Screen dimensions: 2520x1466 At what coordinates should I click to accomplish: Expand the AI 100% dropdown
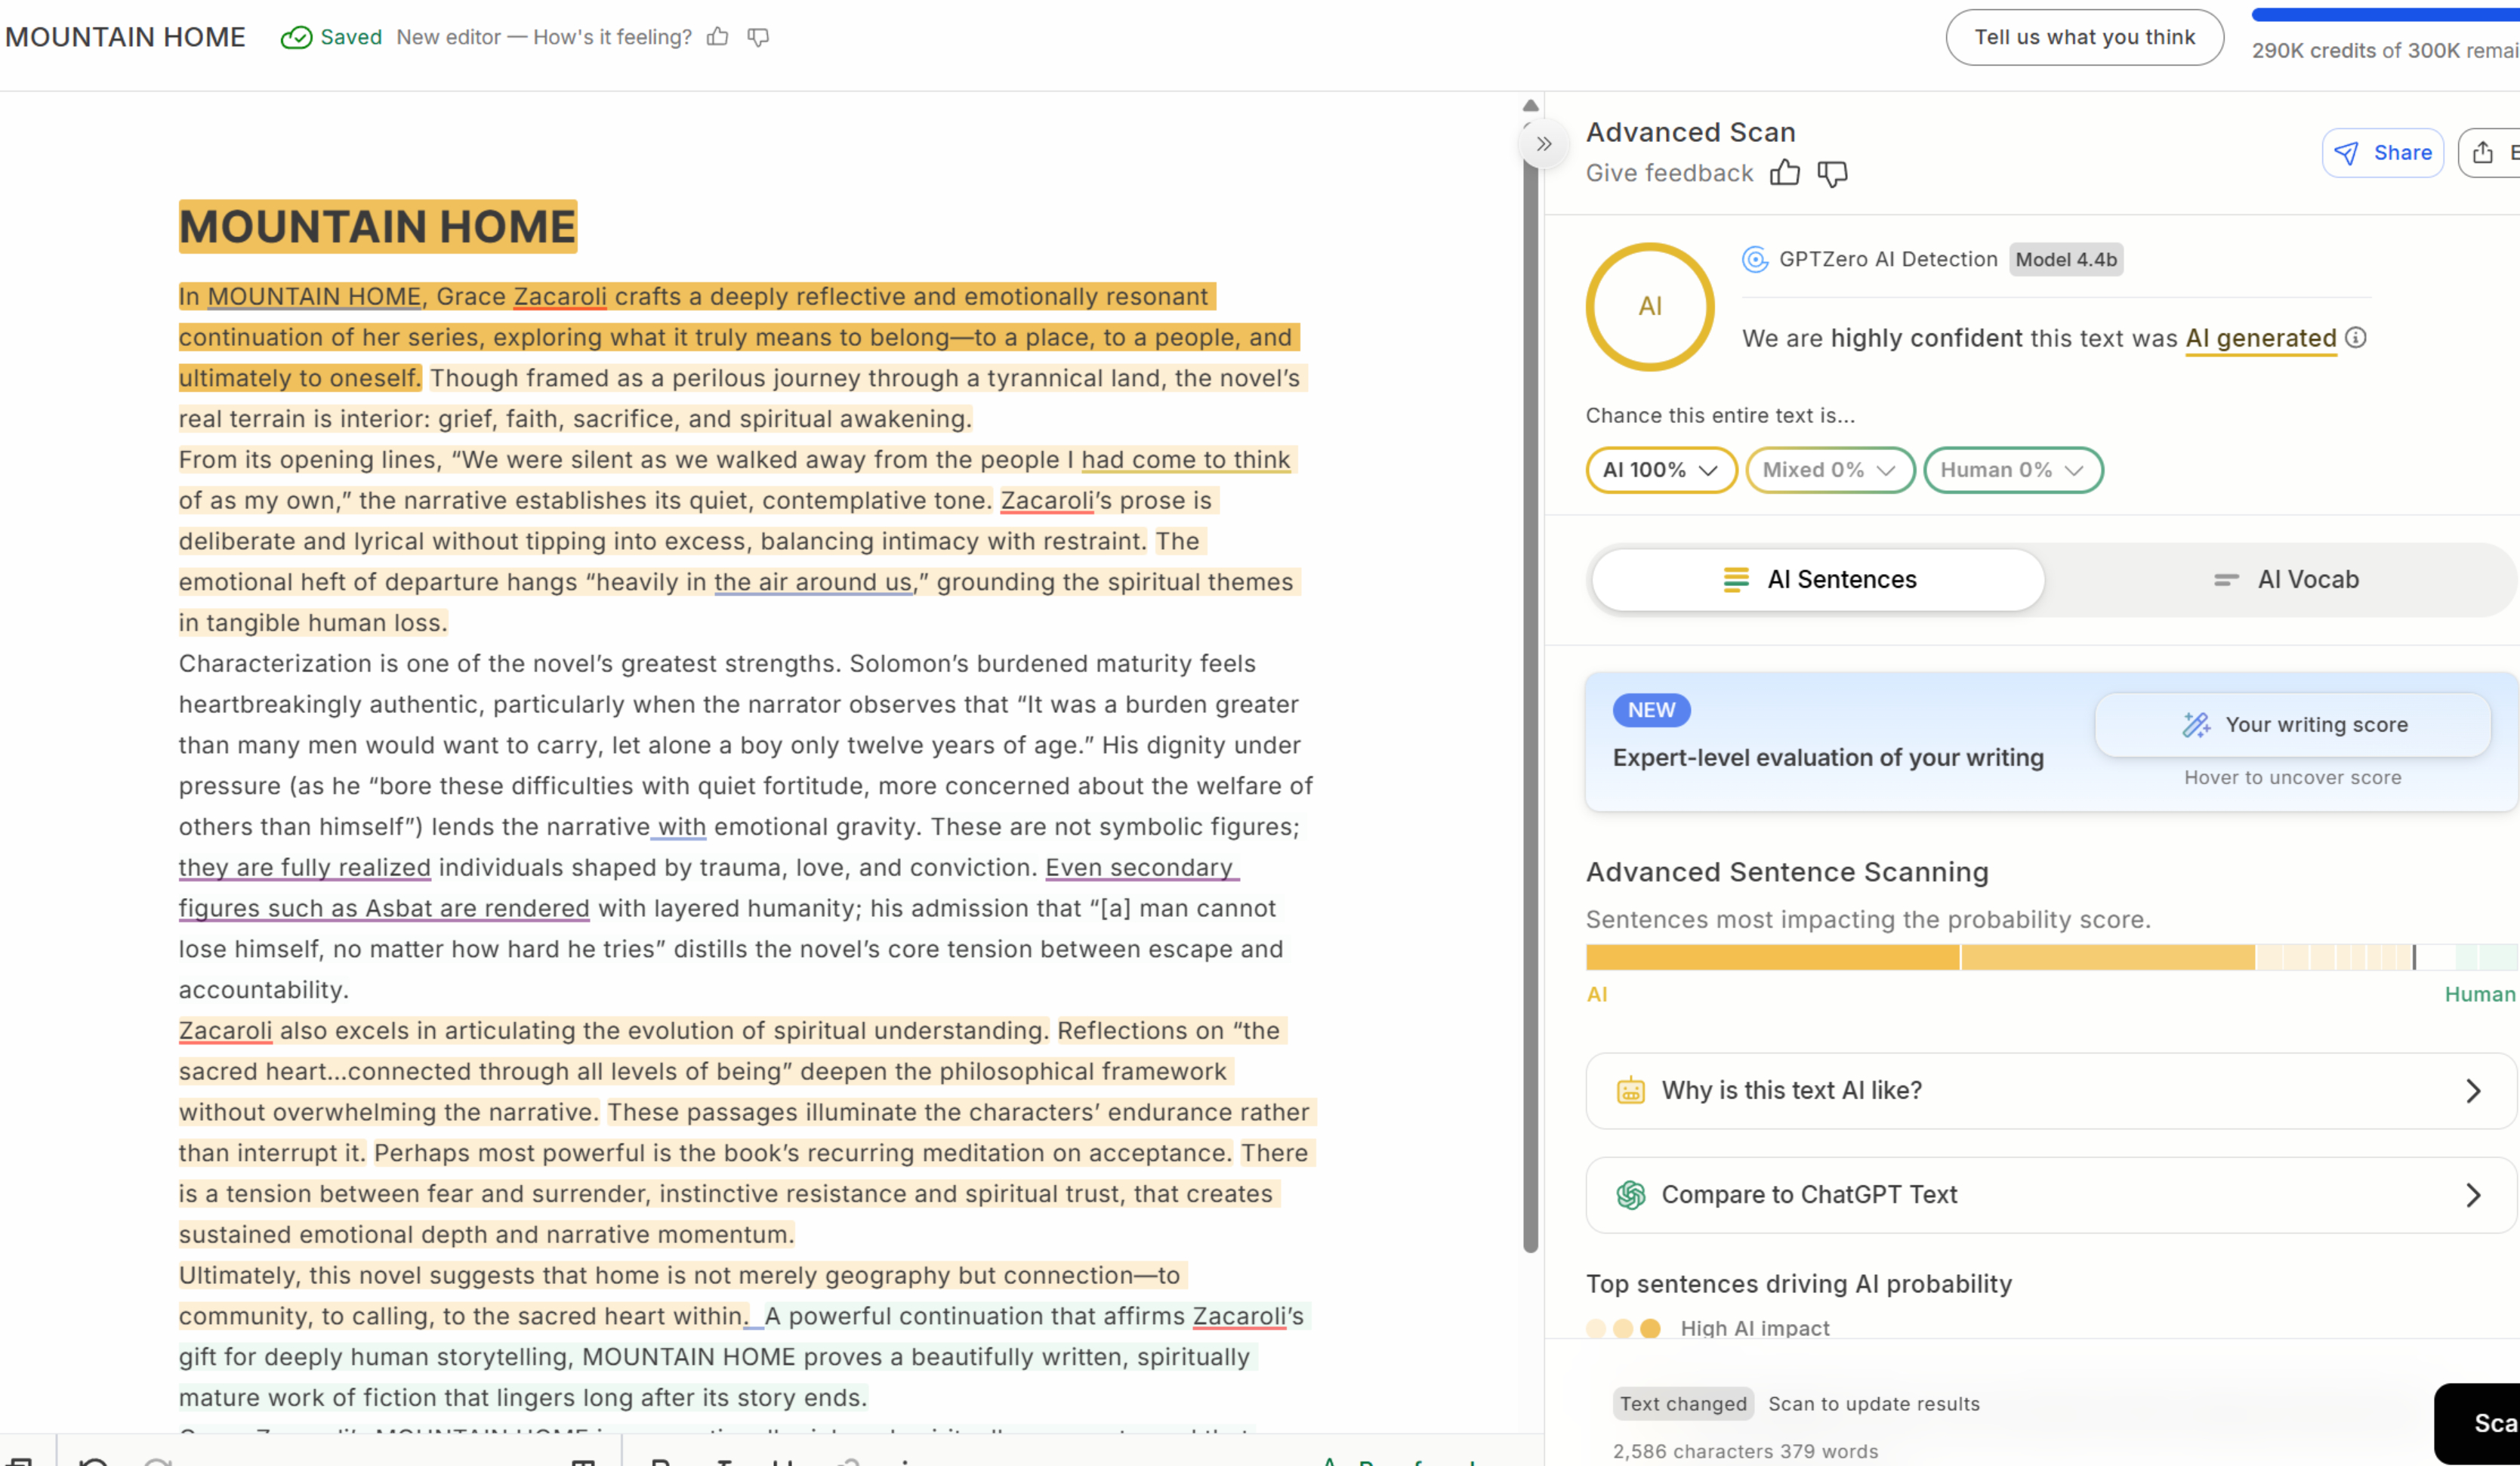tap(1660, 470)
